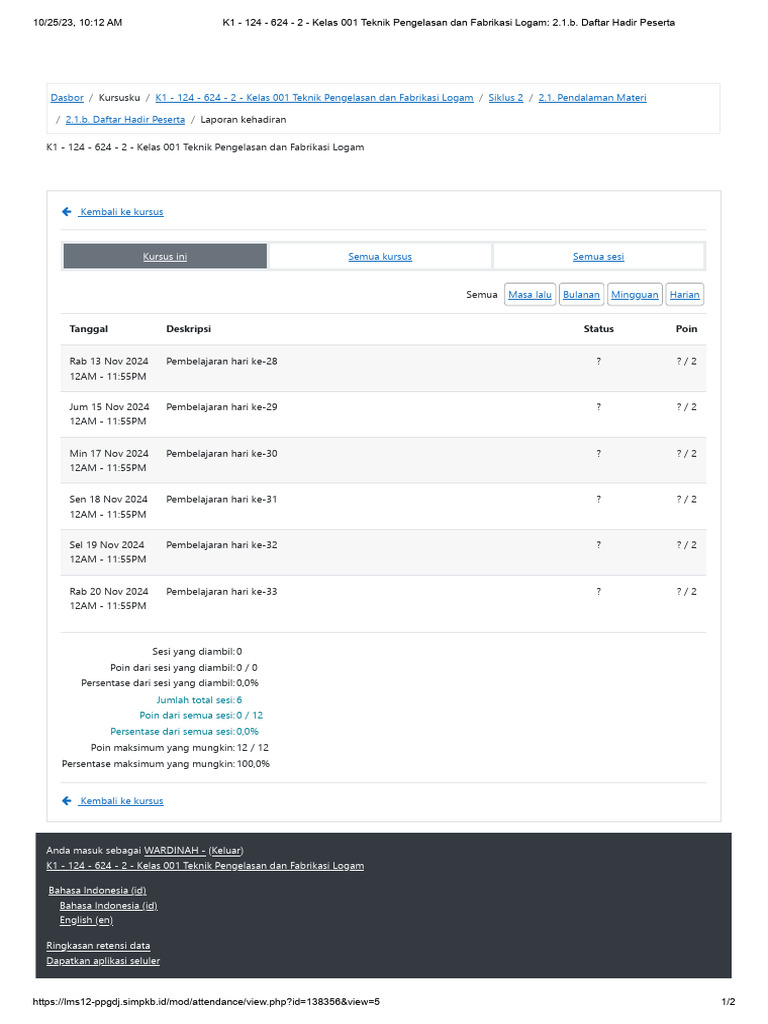Filter sessions by Mingguan
Image resolution: width=768 pixels, height=1024 pixels.
[x=635, y=295]
